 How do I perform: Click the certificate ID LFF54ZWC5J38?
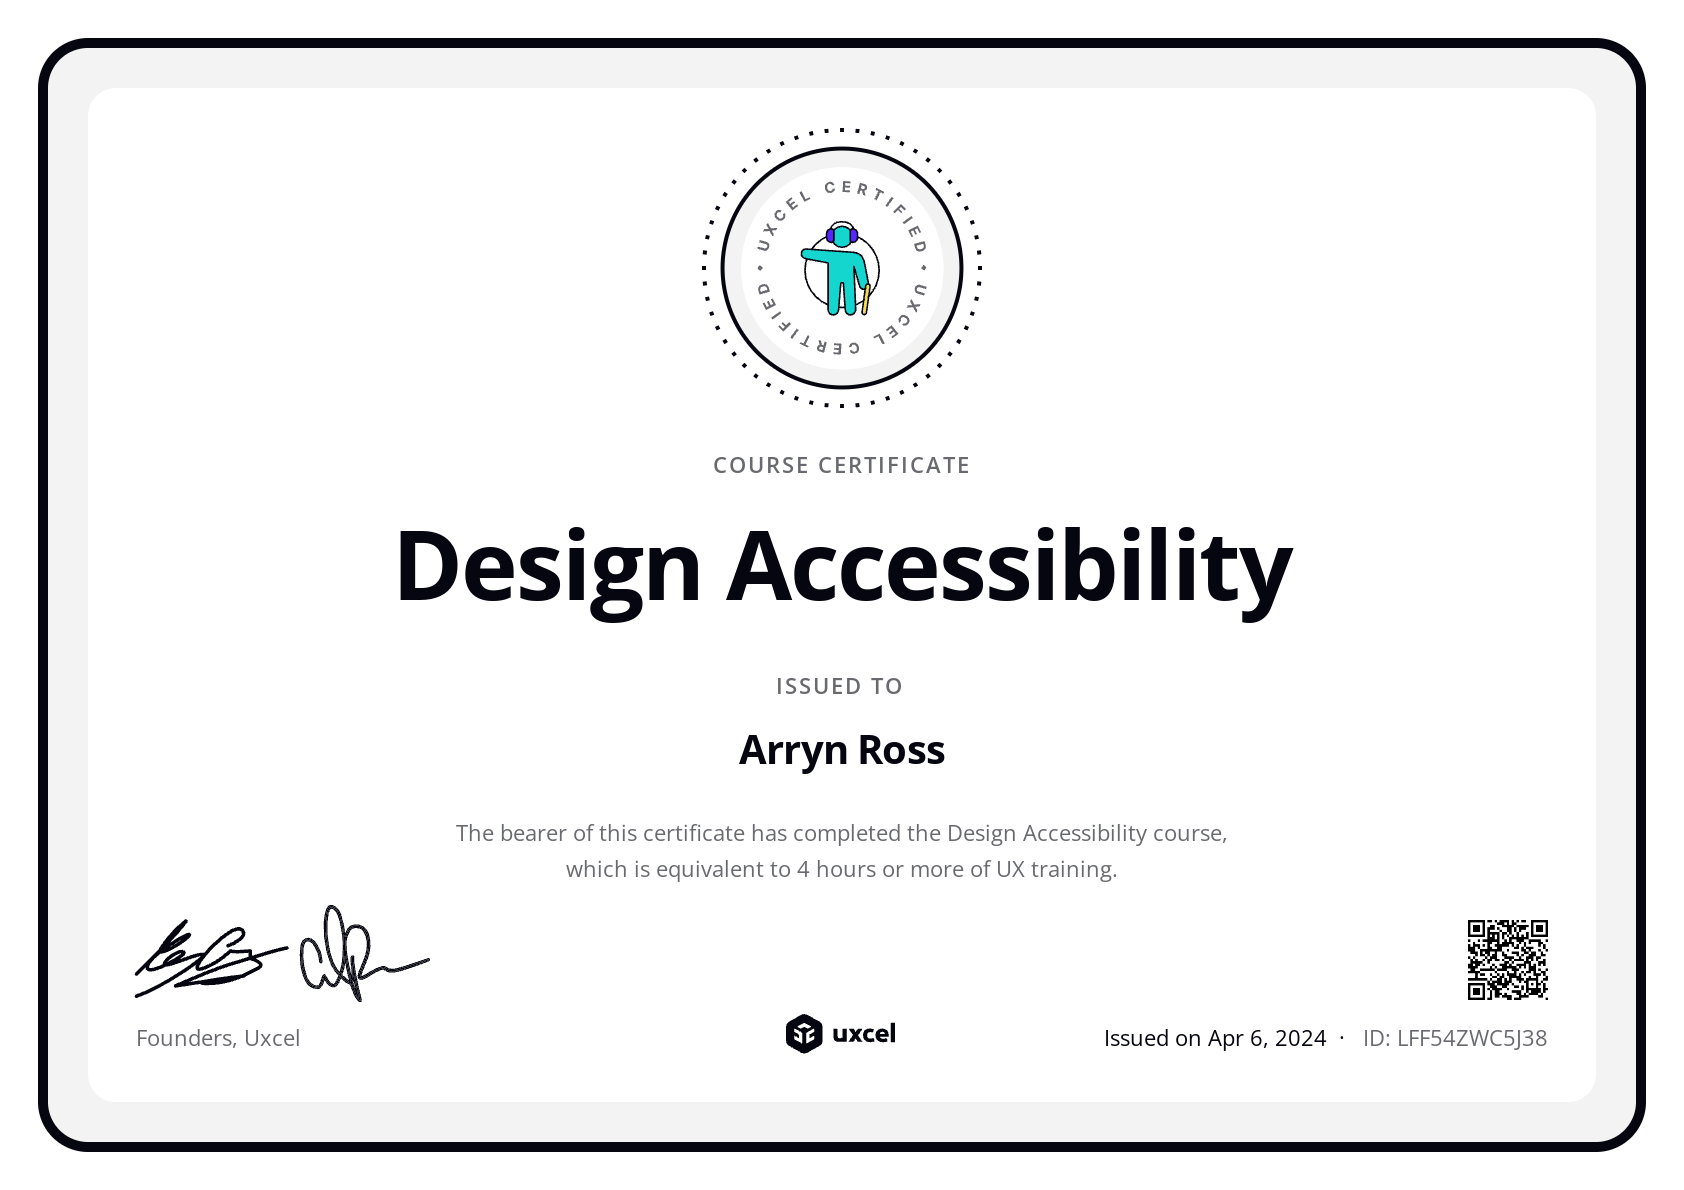[1455, 1038]
